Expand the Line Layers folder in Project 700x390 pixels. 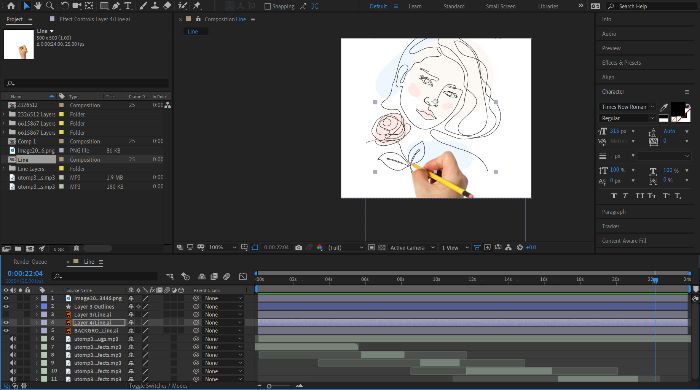(4, 169)
